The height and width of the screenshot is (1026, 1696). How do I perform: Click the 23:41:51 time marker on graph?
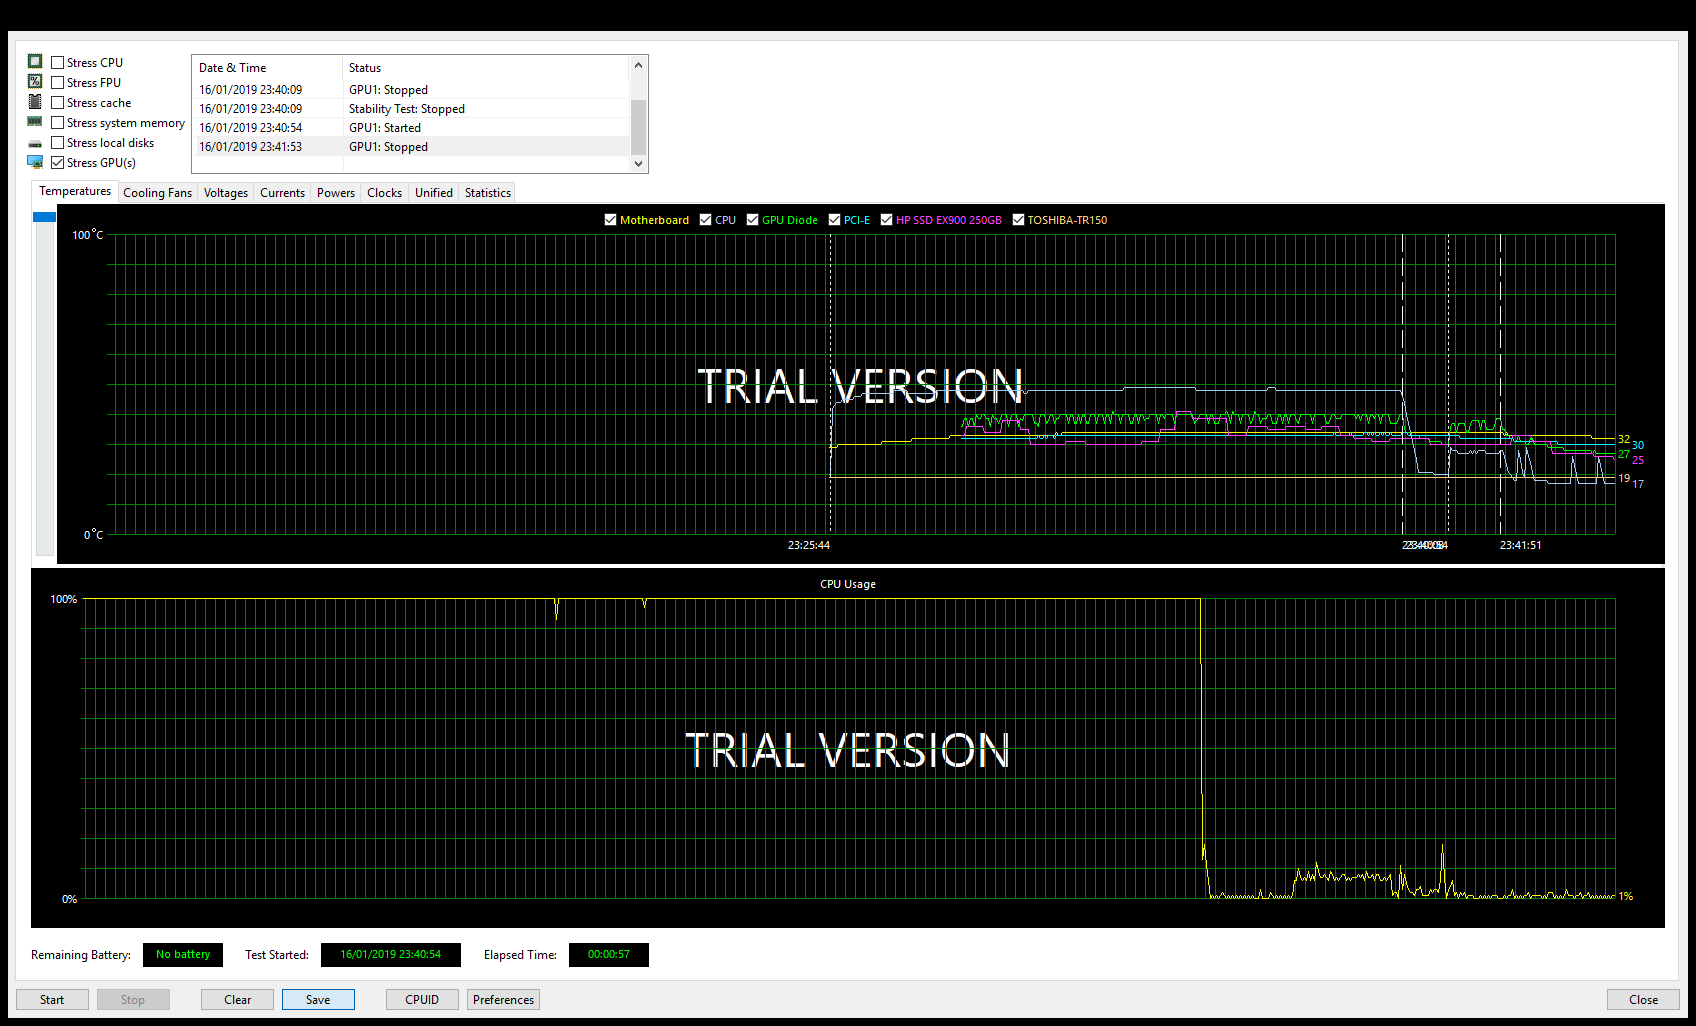[1520, 546]
